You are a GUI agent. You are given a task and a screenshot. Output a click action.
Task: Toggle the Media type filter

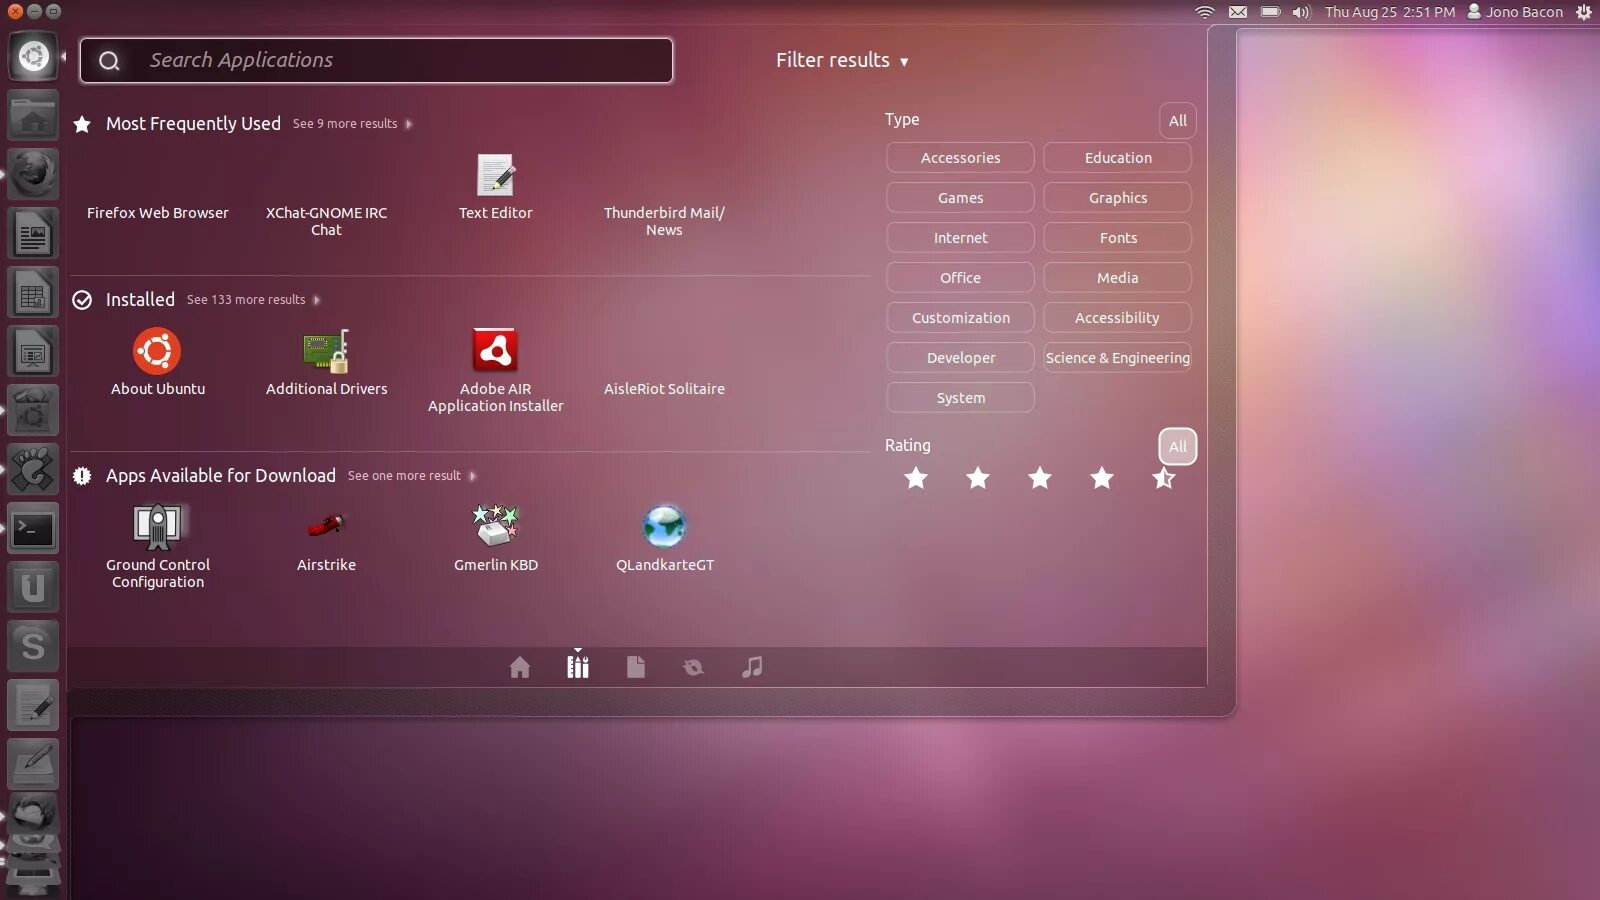pos(1117,278)
